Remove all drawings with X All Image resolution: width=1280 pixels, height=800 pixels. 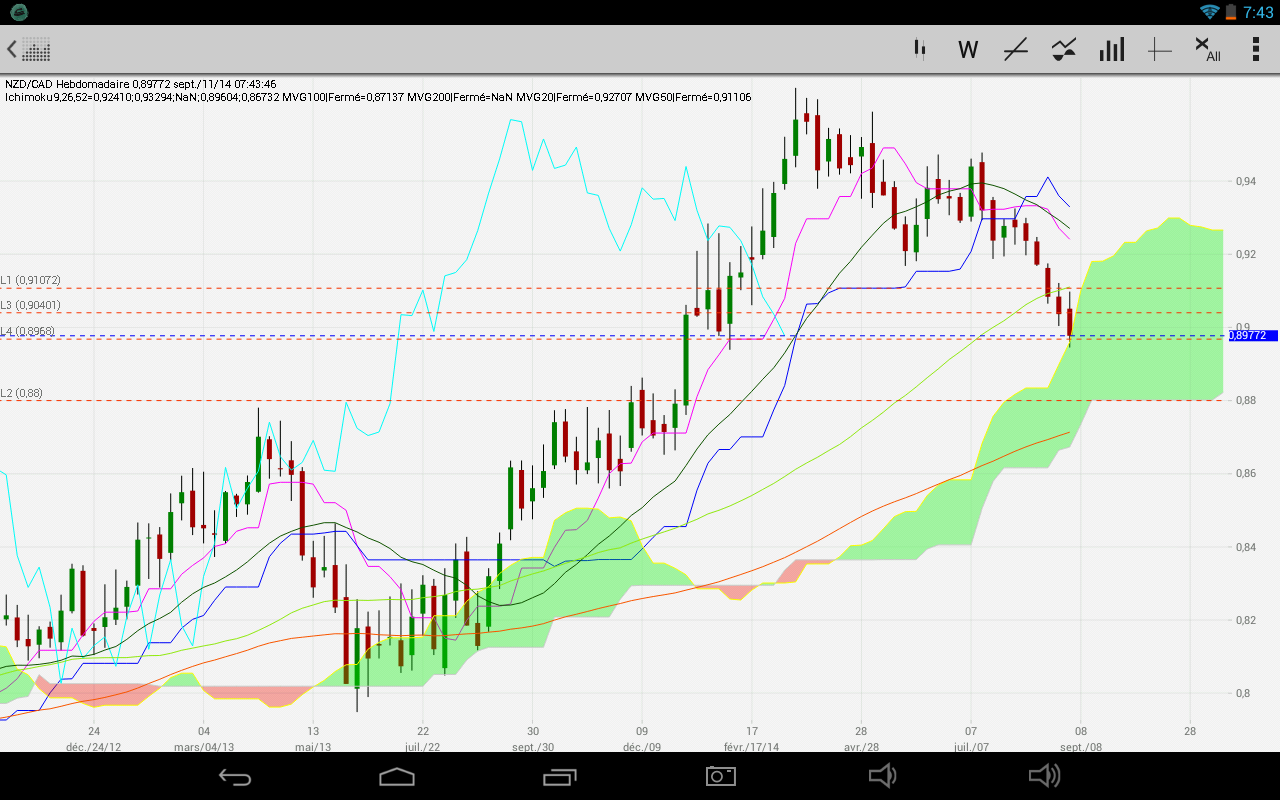pyautogui.click(x=1207, y=49)
